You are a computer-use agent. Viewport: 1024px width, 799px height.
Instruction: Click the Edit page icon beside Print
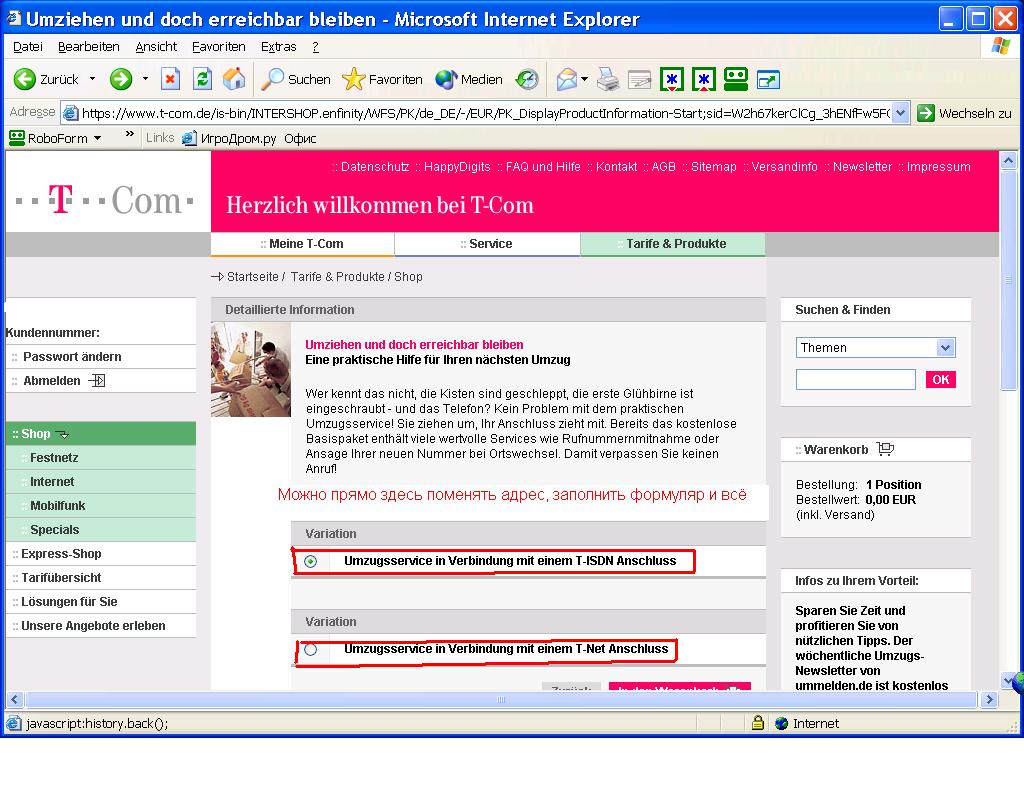tap(639, 79)
